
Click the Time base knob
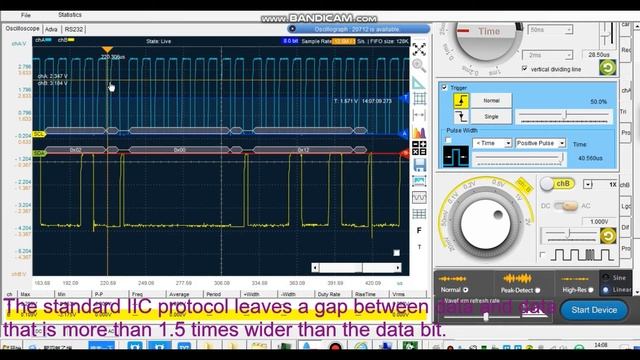point(489,40)
